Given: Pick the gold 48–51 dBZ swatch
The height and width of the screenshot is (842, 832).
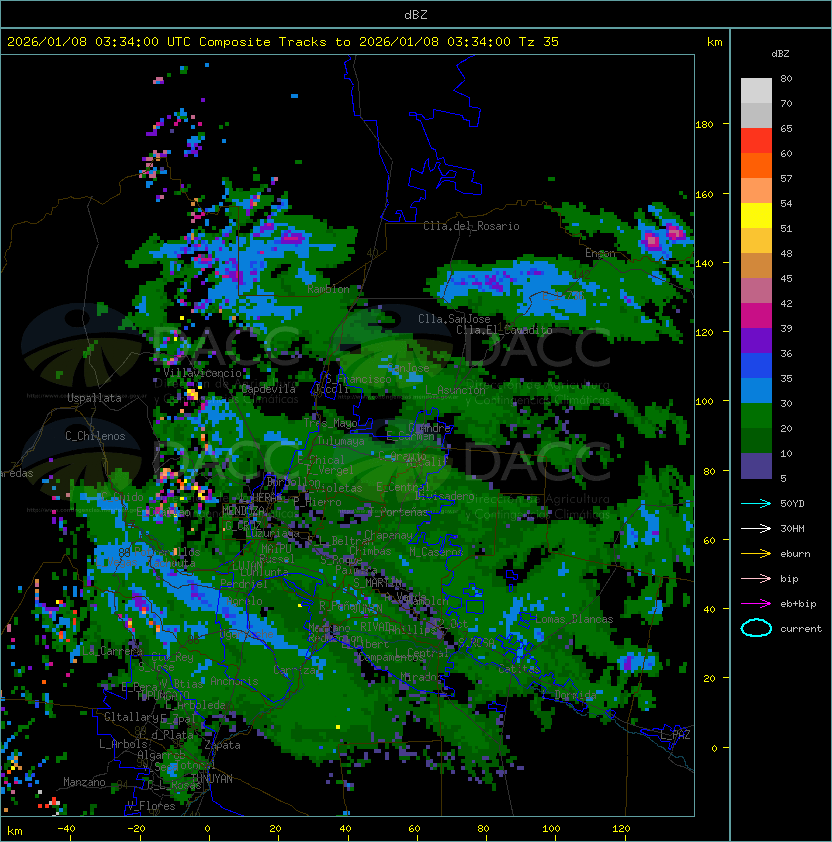Looking at the screenshot, I should [x=756, y=241].
